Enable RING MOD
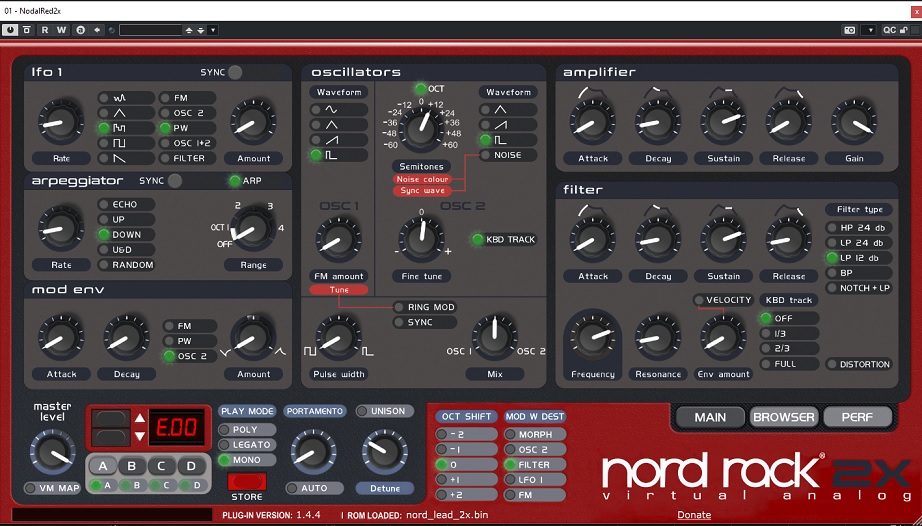Image resolution: width=922 pixels, height=526 pixels. [425, 307]
